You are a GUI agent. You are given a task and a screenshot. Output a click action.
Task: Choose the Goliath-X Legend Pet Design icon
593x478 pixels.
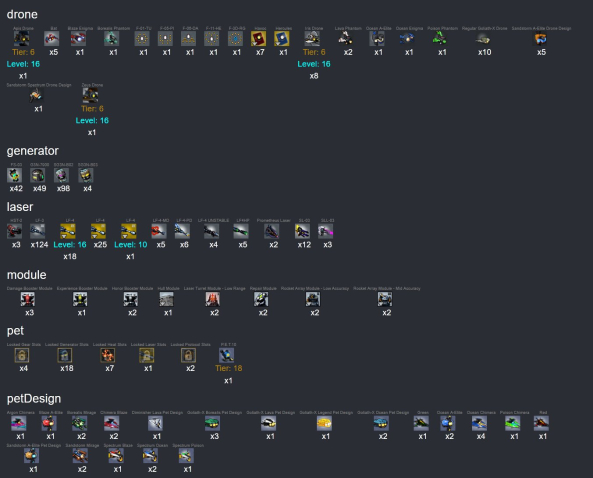[324, 423]
